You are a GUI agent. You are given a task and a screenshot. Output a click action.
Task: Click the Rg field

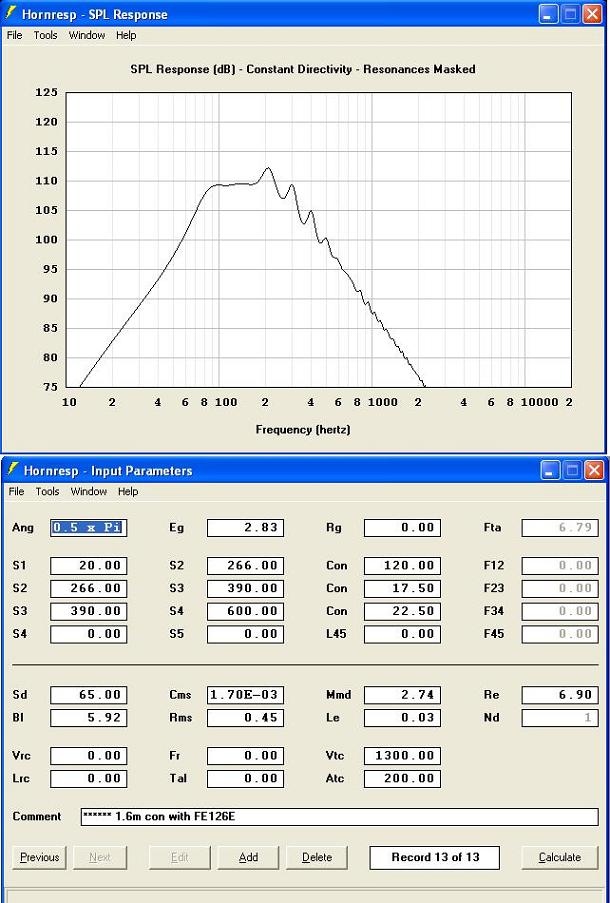[403, 528]
